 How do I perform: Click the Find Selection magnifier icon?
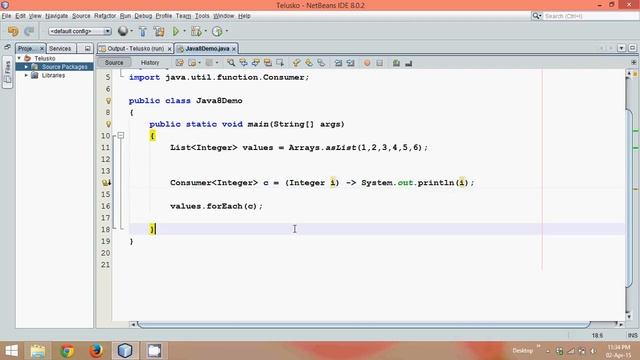pyautogui.click(x=231, y=63)
